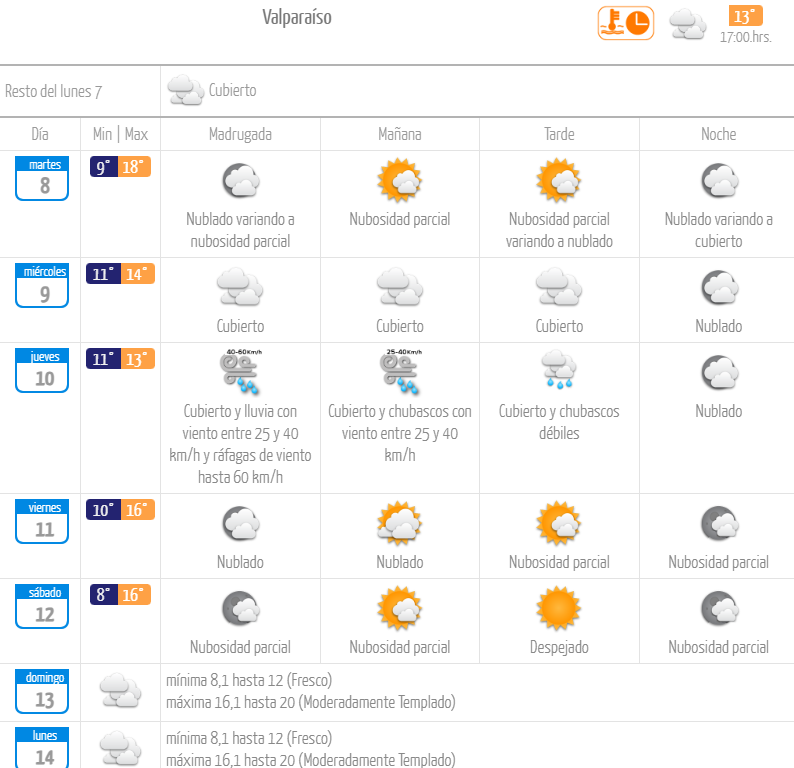794x768 pixels.
Task: Click 'Nubosidad parcial variando a nublado' text
Action: pos(559,230)
